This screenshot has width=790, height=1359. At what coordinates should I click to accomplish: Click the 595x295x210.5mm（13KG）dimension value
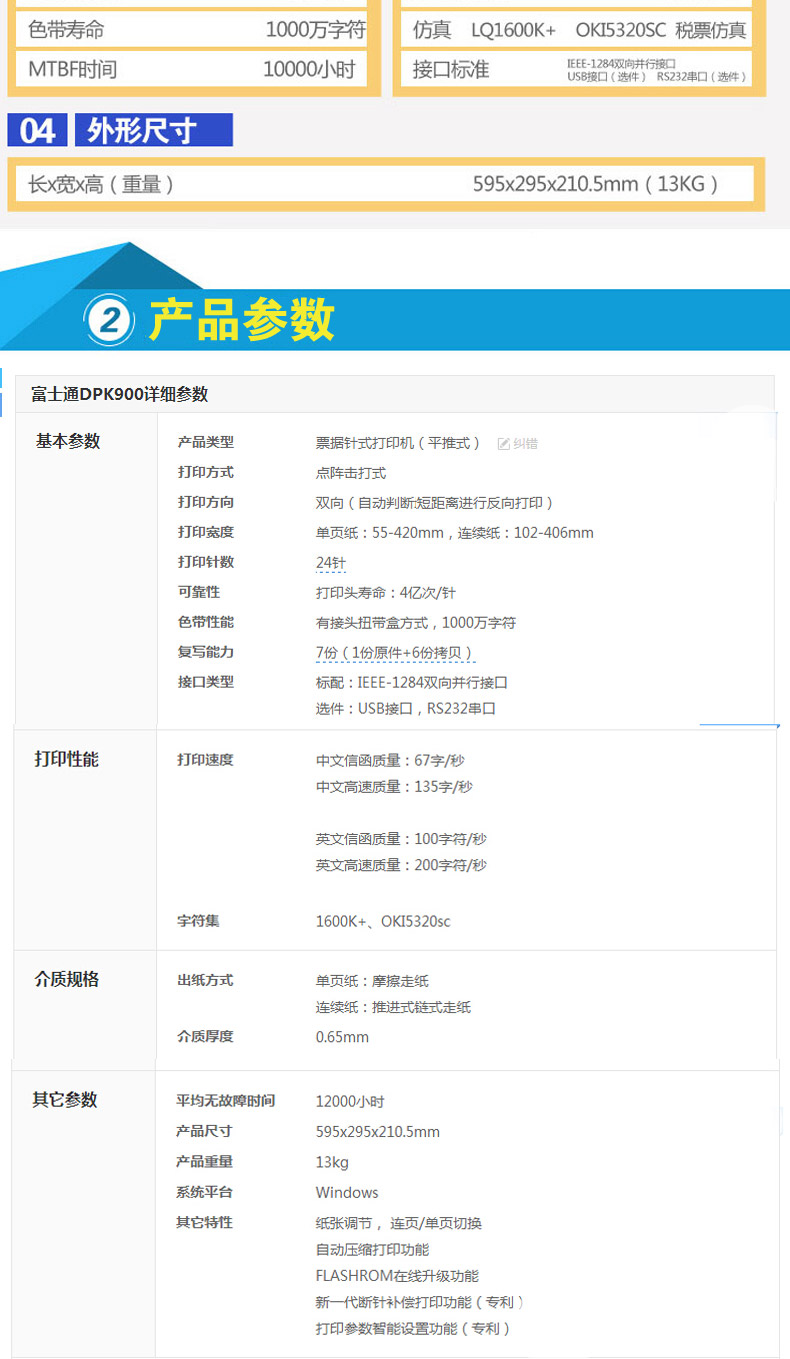pyautogui.click(x=596, y=184)
